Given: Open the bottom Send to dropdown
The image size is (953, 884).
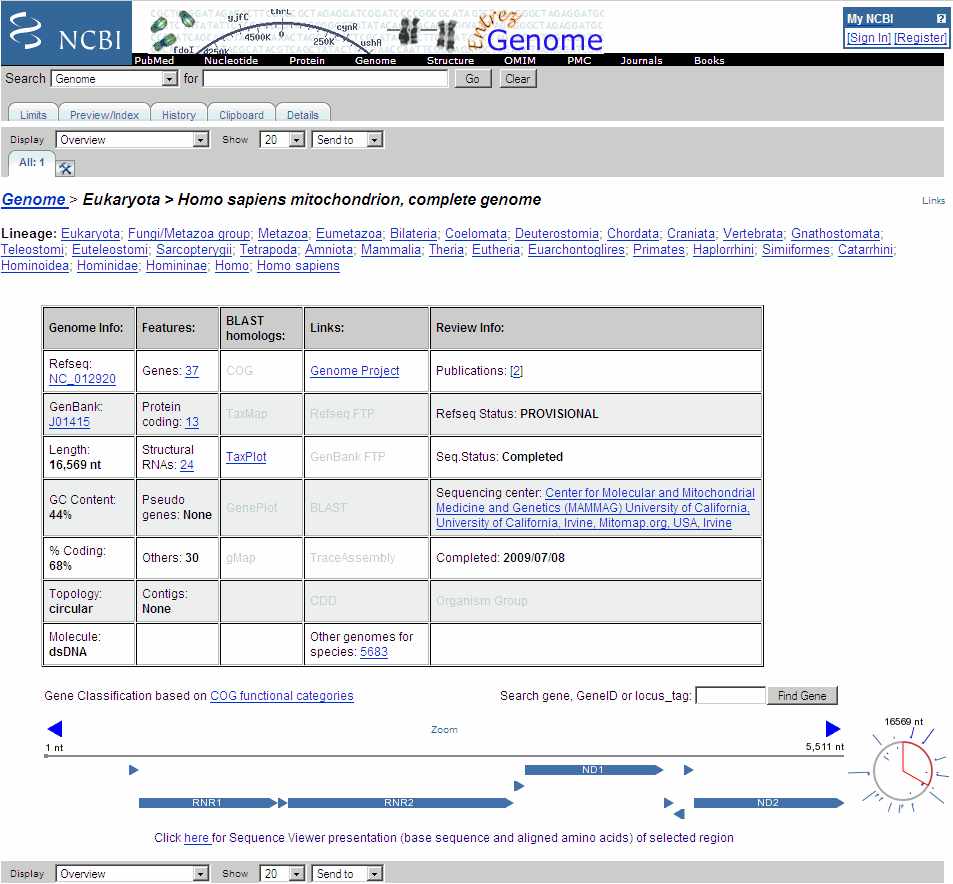Looking at the screenshot, I should click(348, 874).
